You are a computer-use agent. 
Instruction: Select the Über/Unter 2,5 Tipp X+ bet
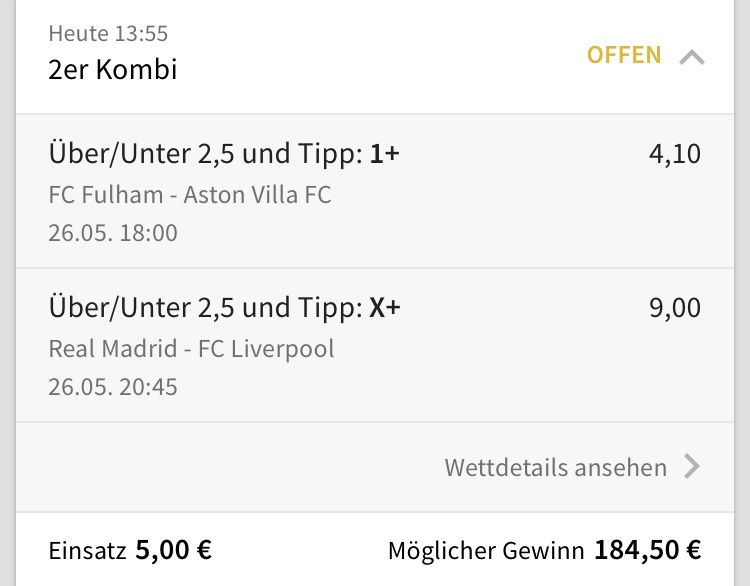coord(225,309)
